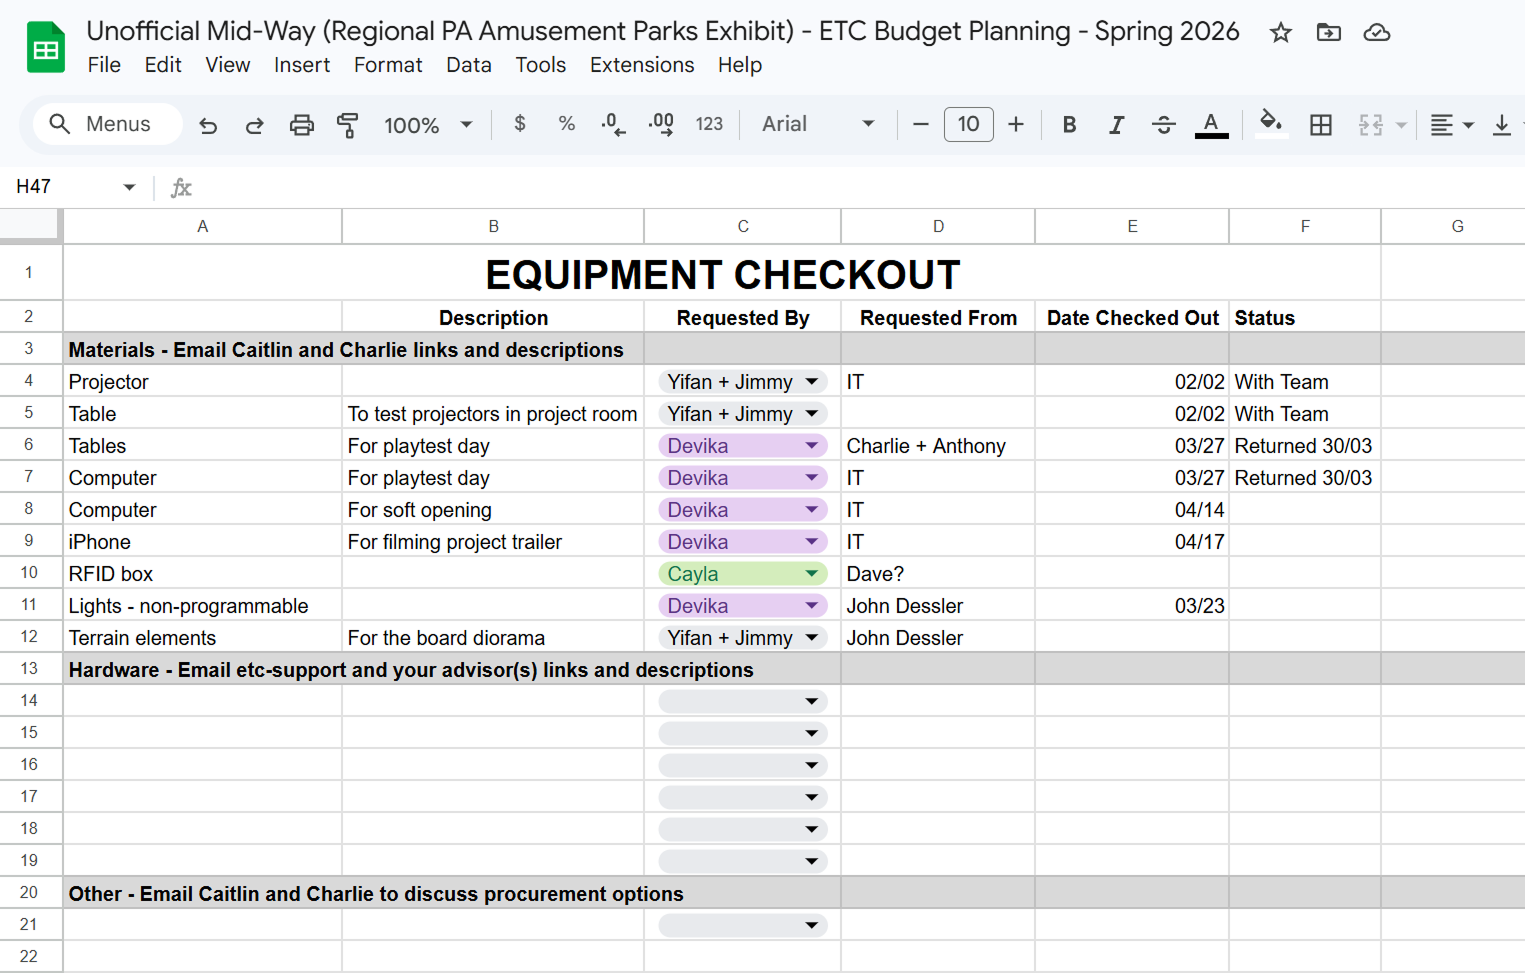This screenshot has height=973, width=1525.
Task: Click the increase font size plus button
Action: click(x=1016, y=124)
